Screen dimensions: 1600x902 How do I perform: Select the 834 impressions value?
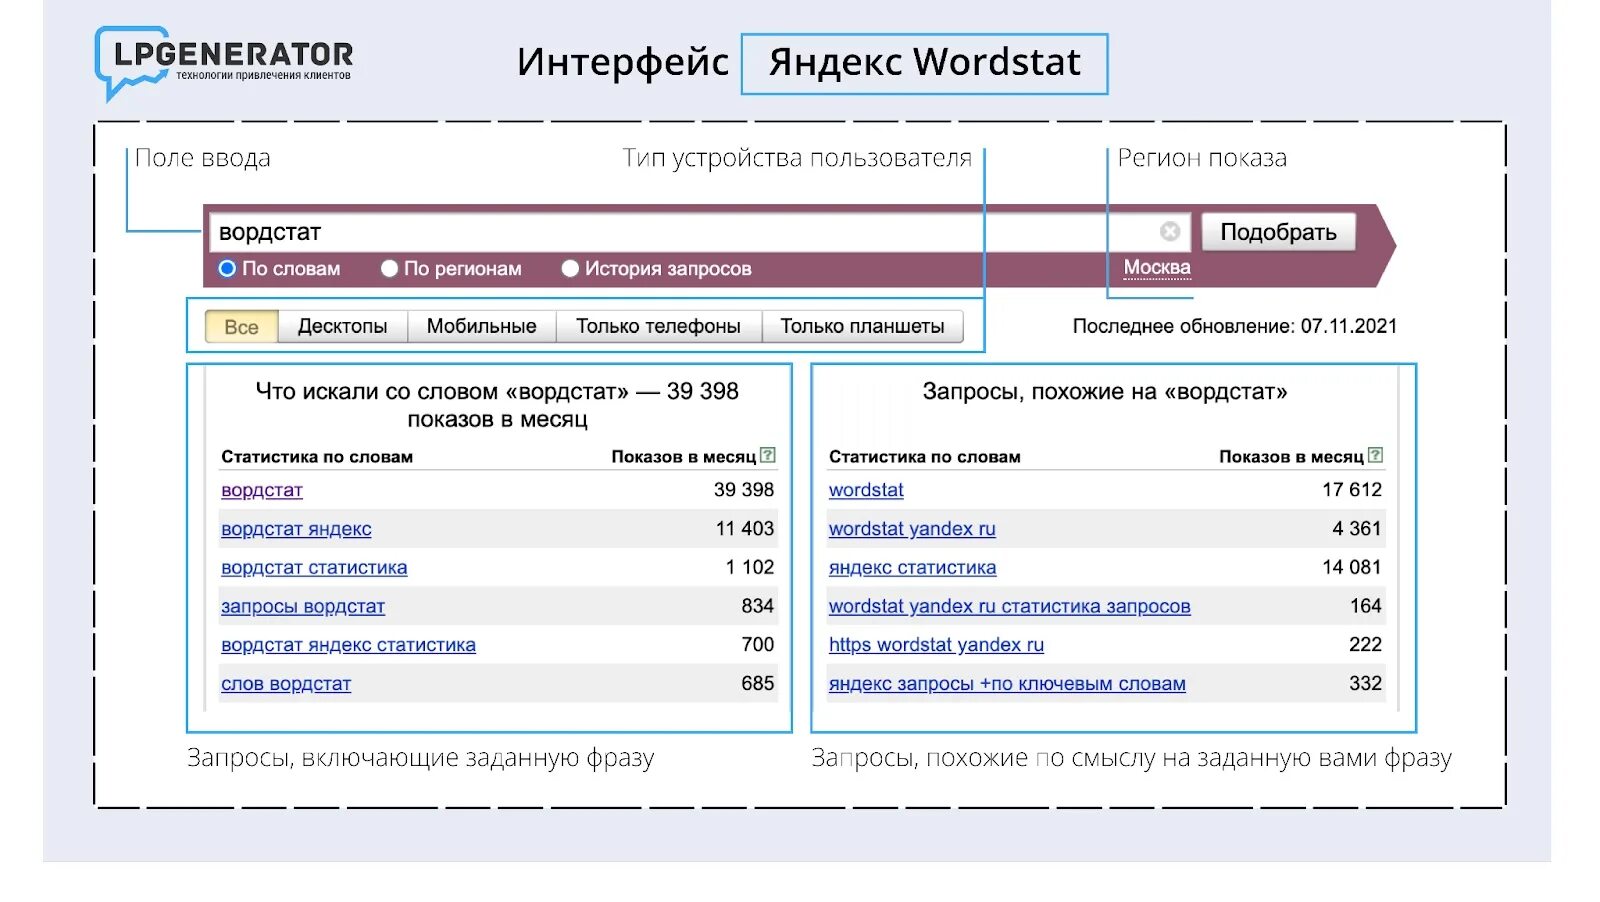(758, 607)
